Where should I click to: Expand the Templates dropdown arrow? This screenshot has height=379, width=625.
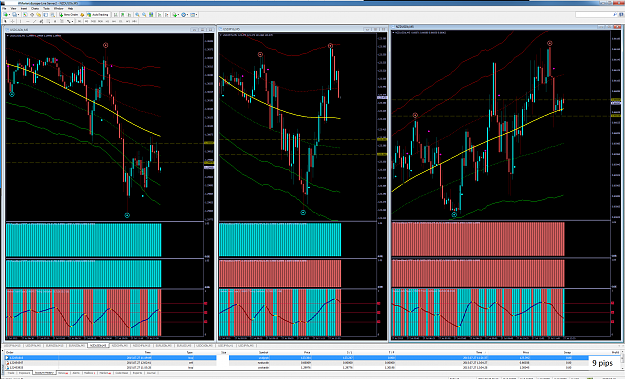click(197, 15)
